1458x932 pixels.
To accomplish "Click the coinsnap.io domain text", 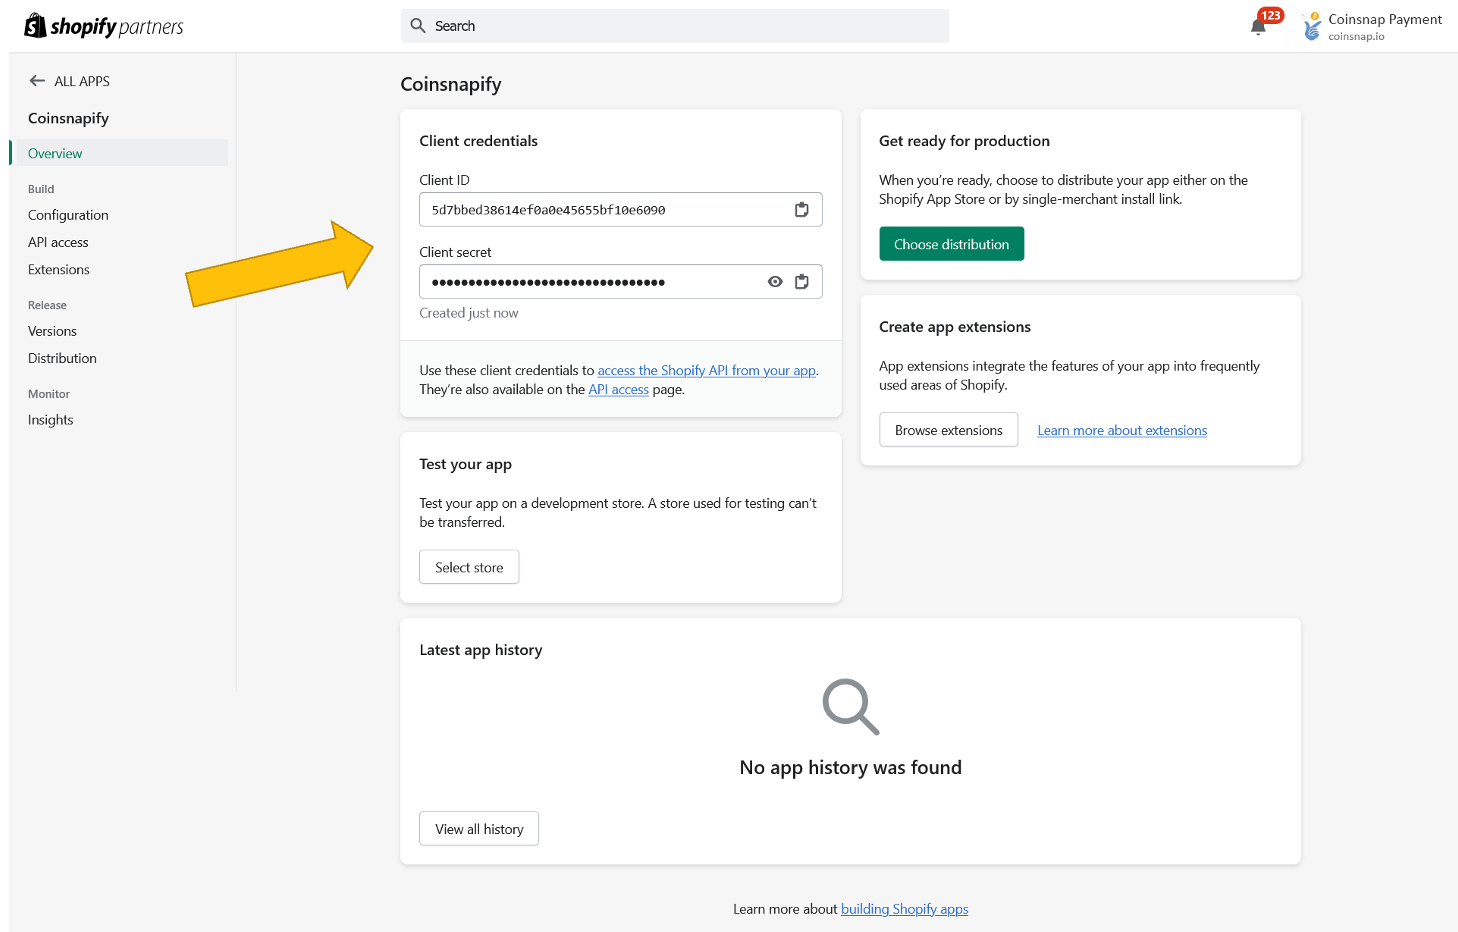I will tap(1357, 37).
